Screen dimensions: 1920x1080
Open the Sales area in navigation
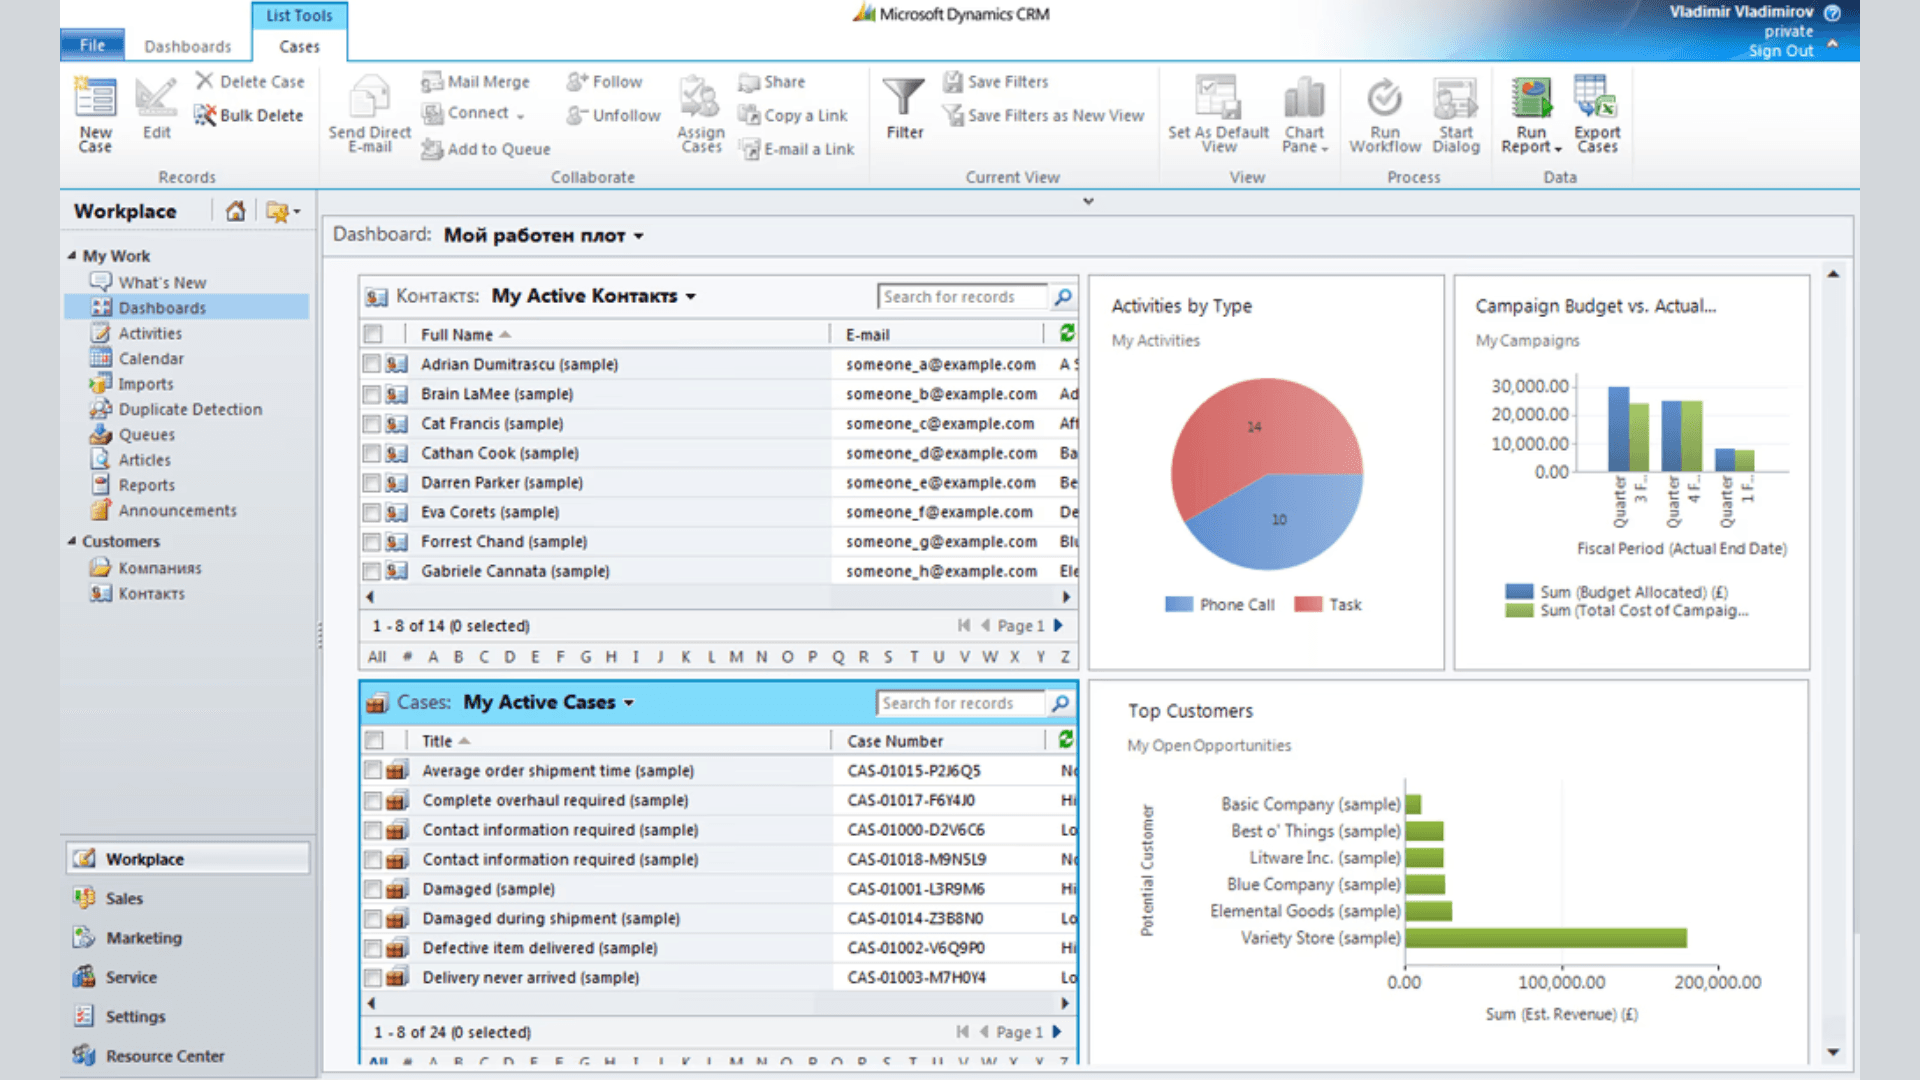coord(124,898)
